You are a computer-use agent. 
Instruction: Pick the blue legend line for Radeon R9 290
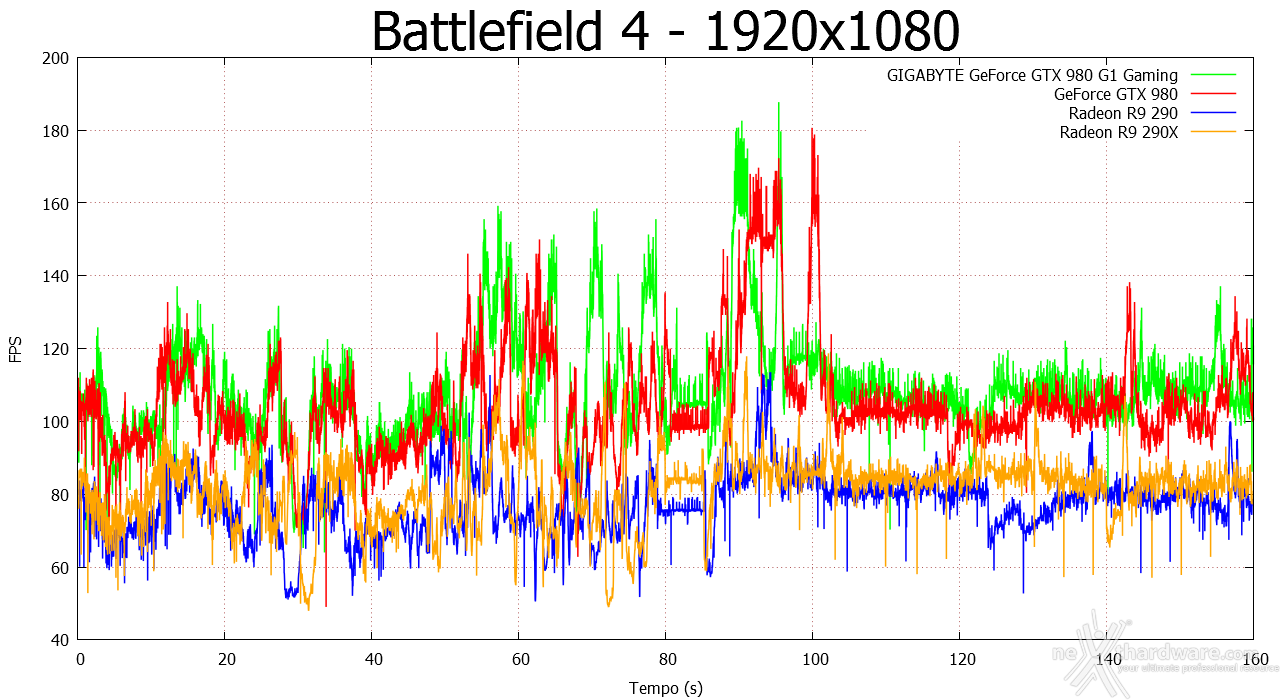click(1211, 113)
